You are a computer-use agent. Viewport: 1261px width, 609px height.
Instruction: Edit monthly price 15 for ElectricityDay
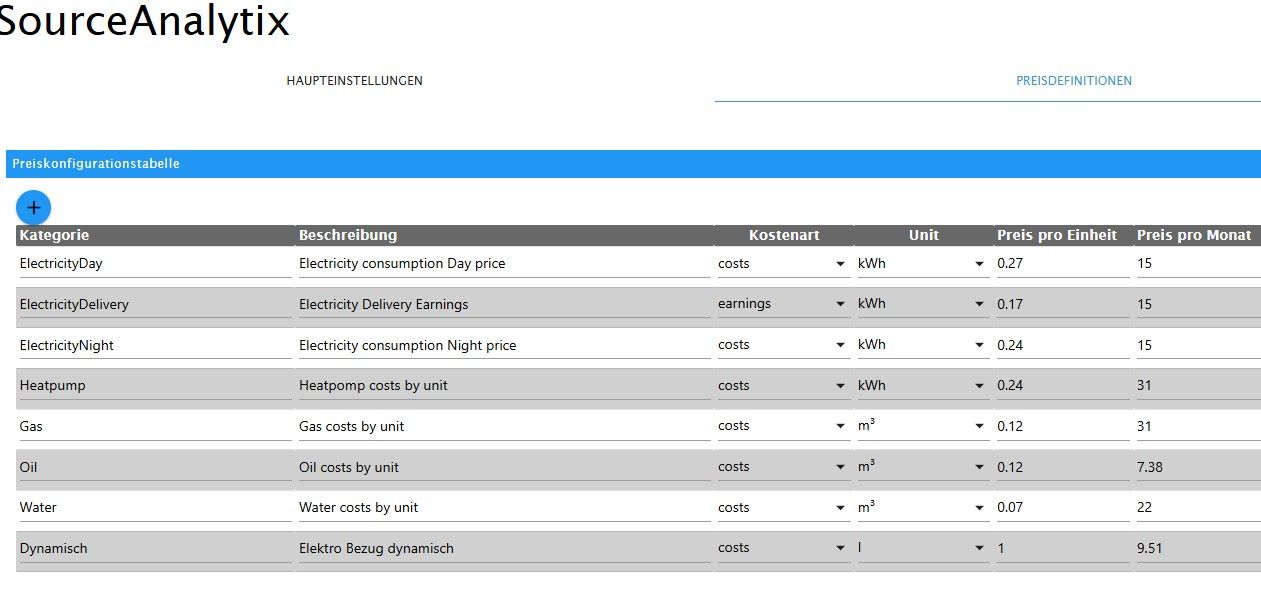pos(1198,264)
